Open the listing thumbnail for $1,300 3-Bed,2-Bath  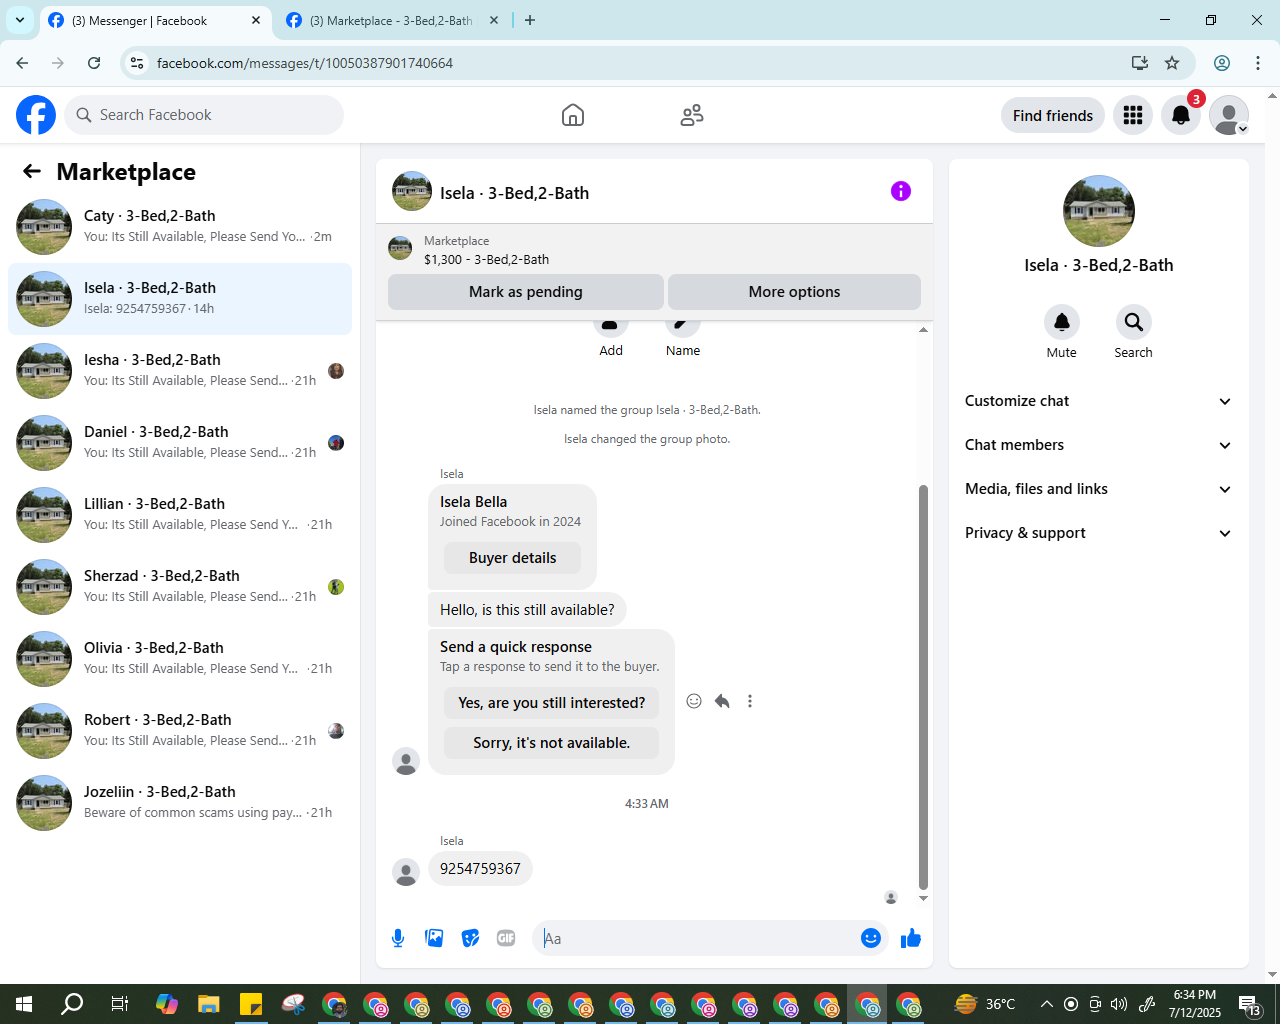400,249
